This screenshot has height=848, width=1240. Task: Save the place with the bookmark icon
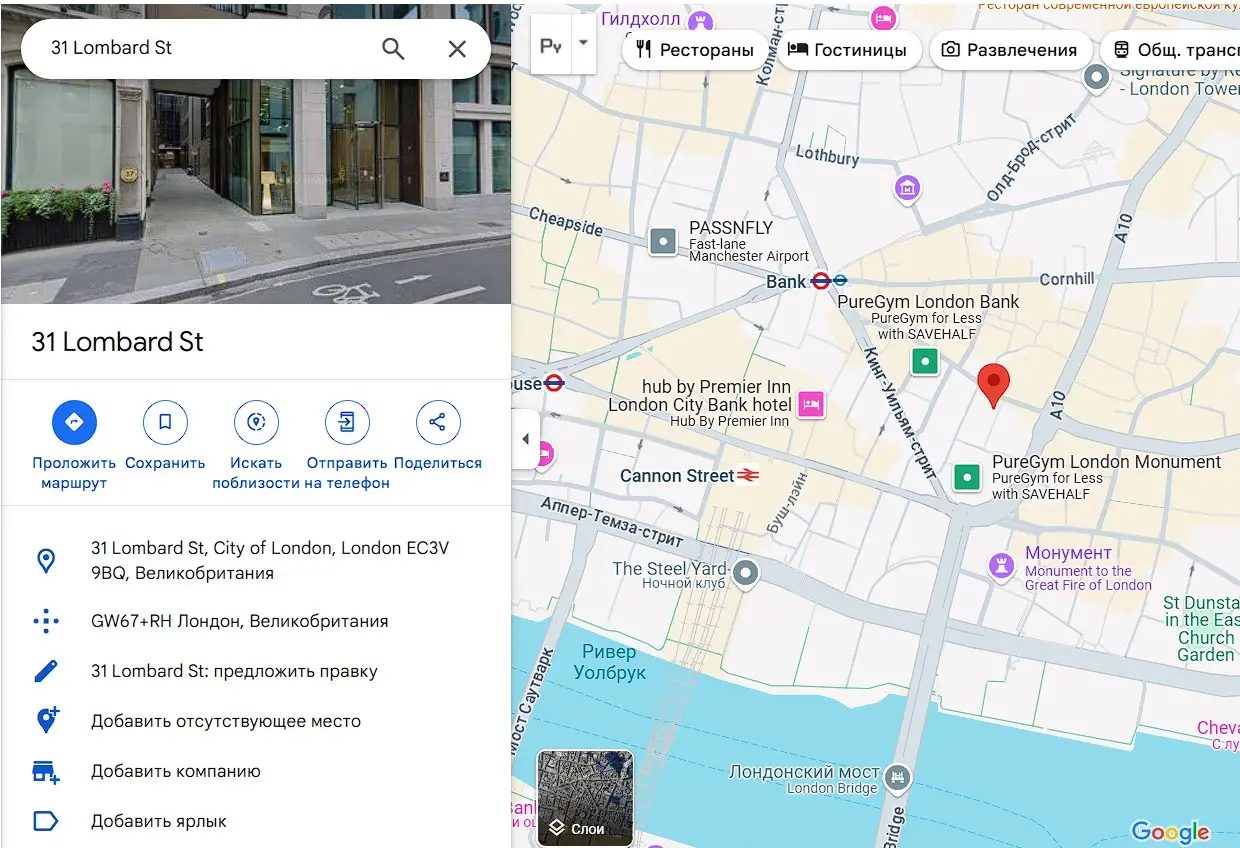point(165,423)
